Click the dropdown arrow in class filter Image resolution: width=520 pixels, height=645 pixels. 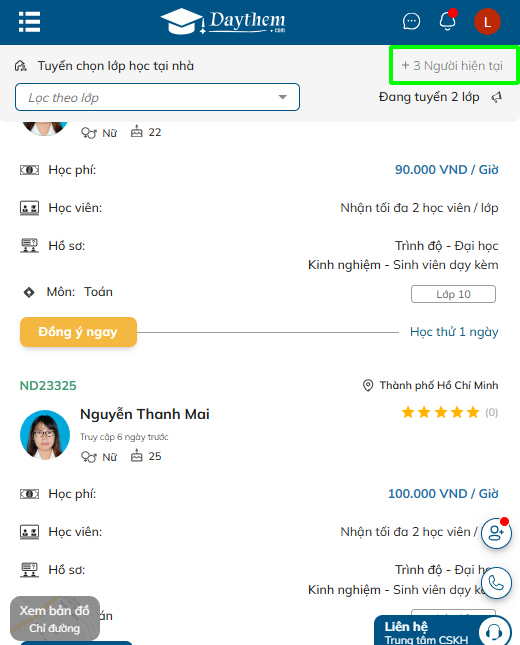point(282,97)
